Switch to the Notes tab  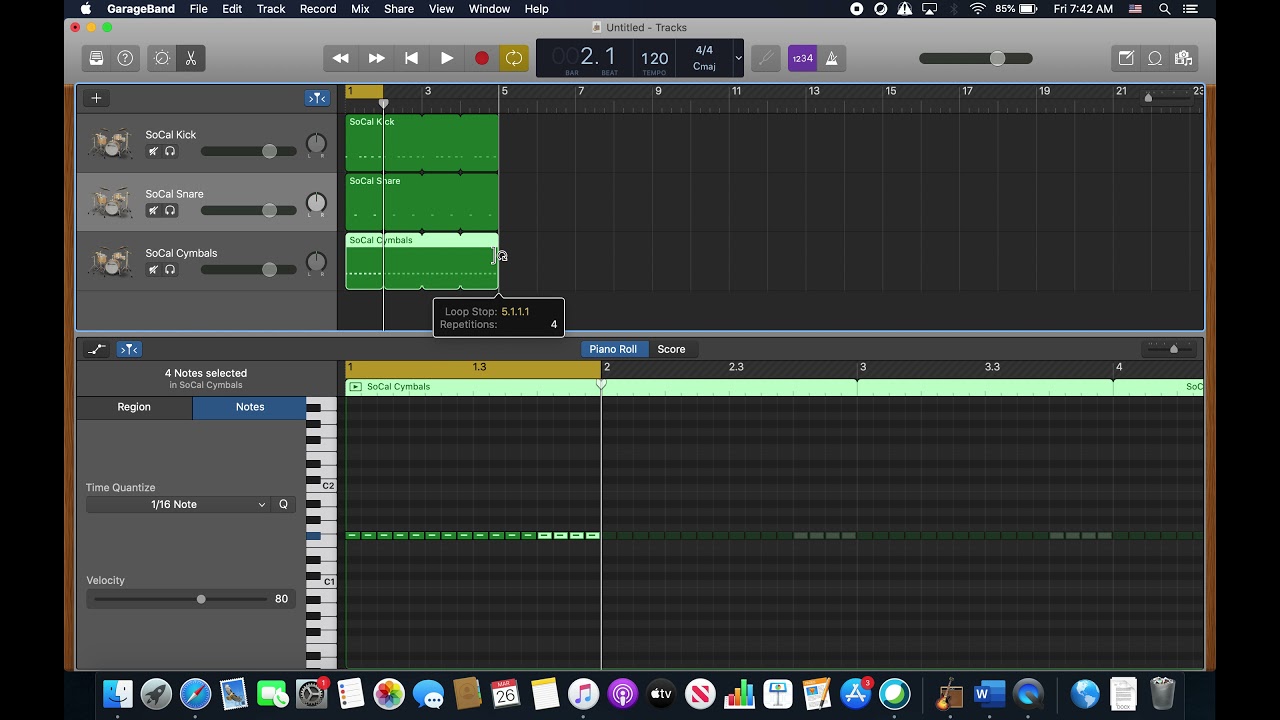(250, 407)
